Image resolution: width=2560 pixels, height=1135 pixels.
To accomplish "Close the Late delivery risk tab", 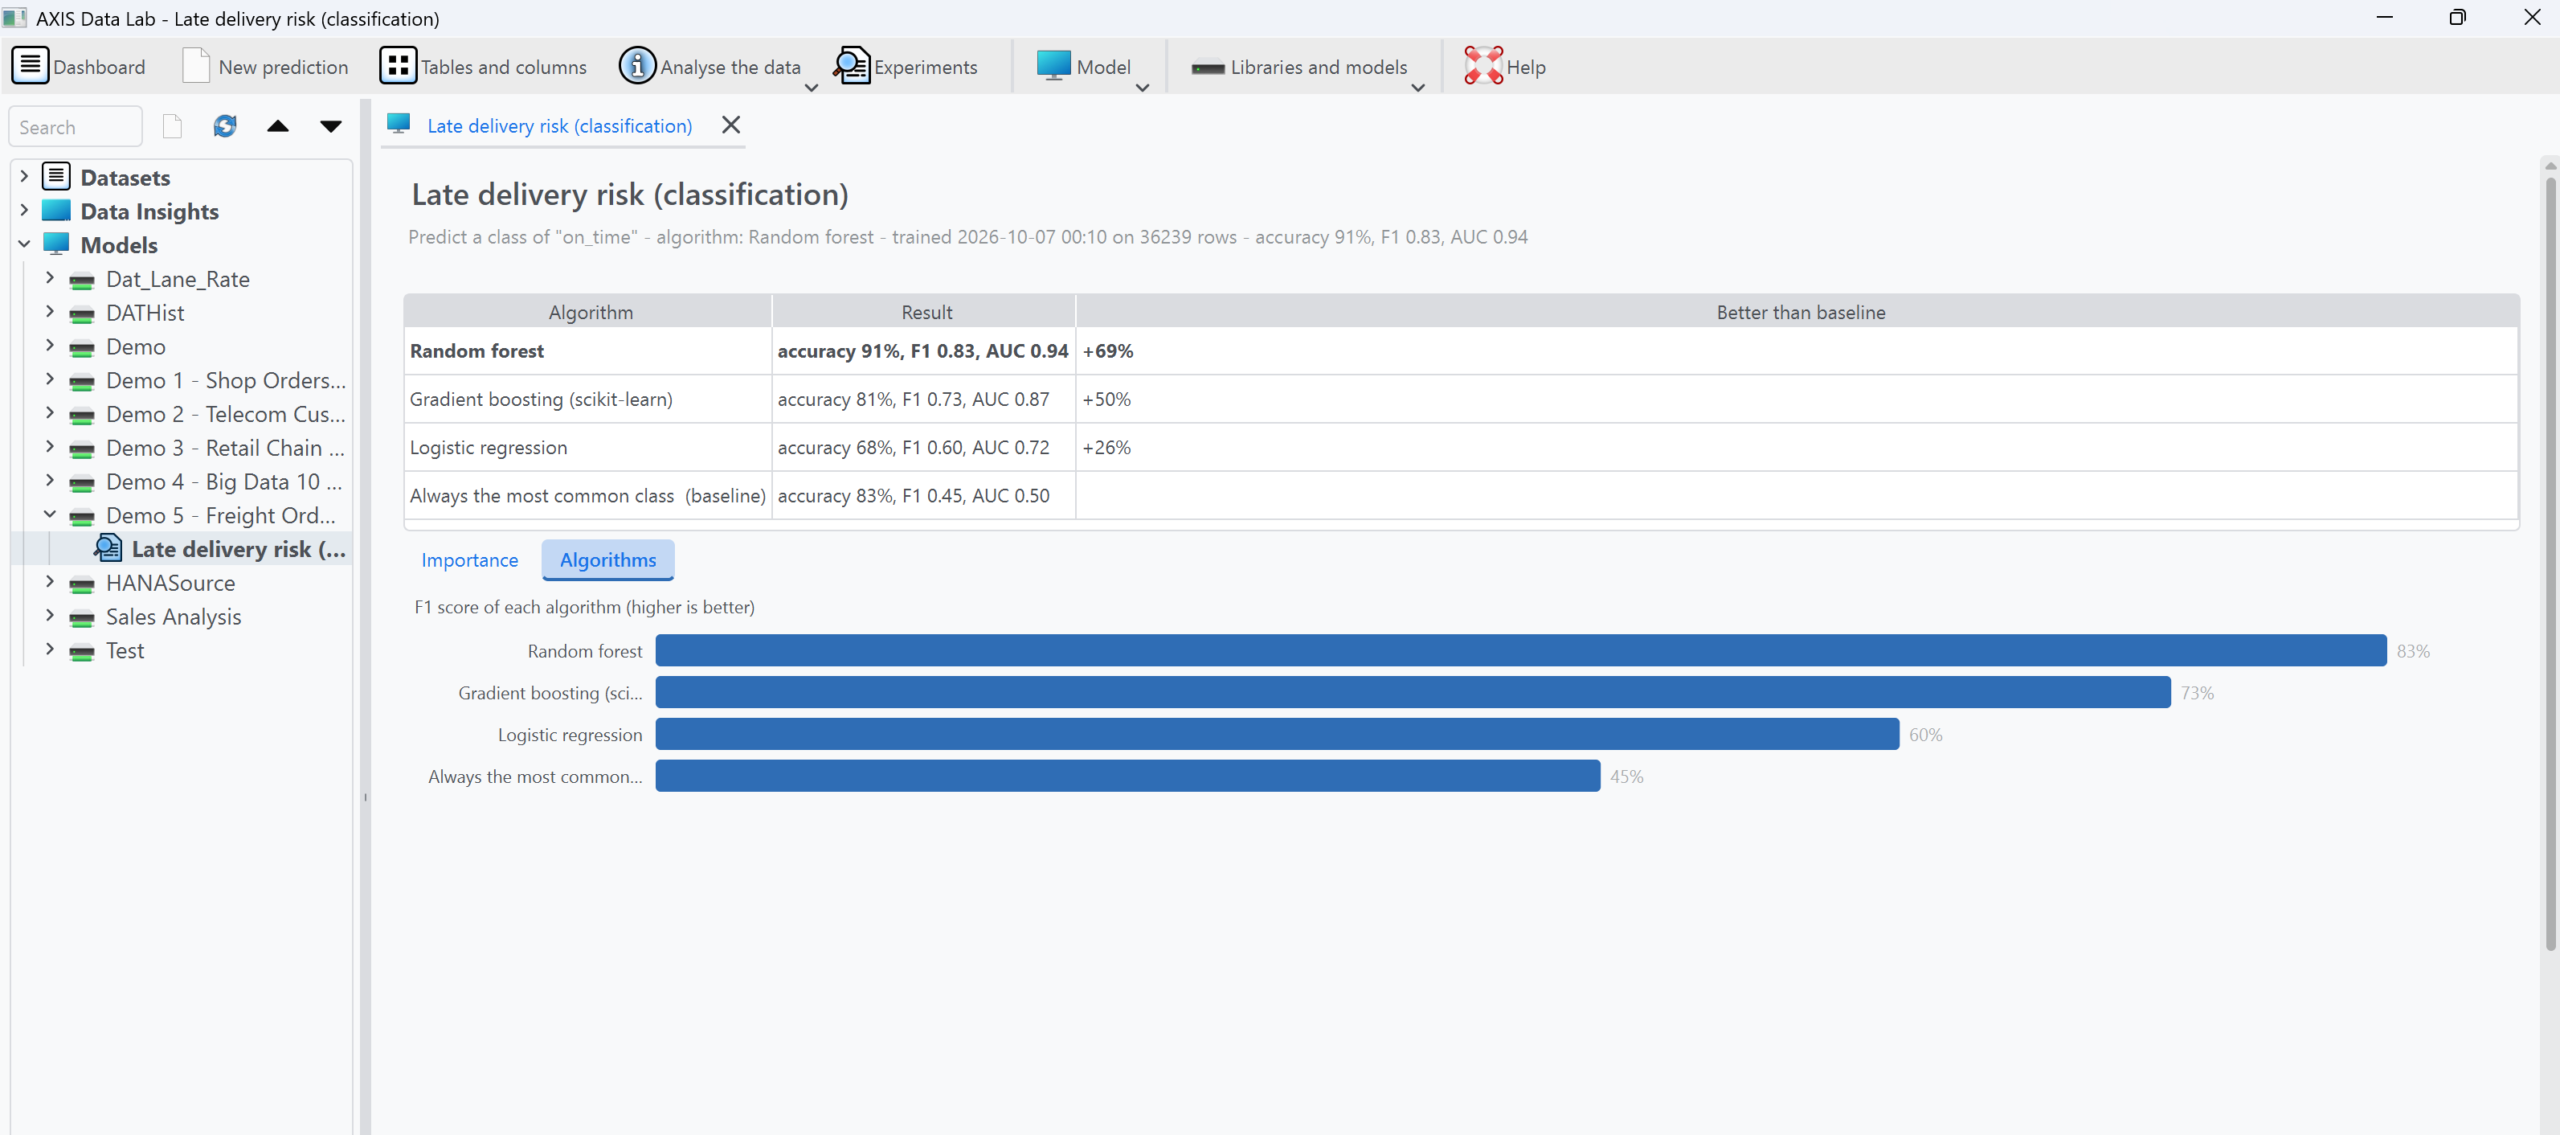I will [731, 125].
